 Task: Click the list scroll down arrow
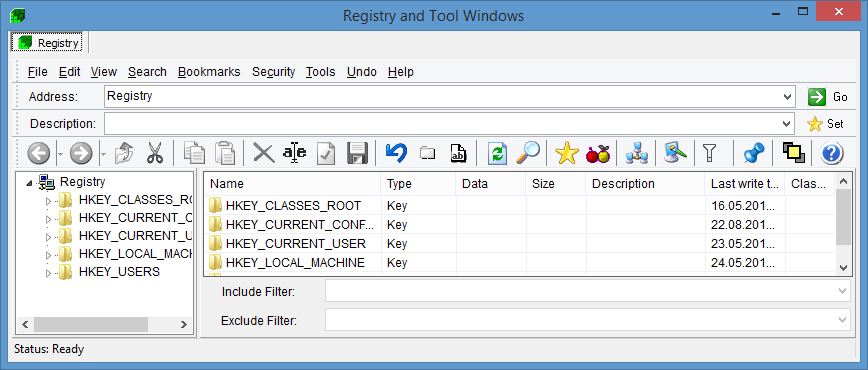(x=843, y=268)
